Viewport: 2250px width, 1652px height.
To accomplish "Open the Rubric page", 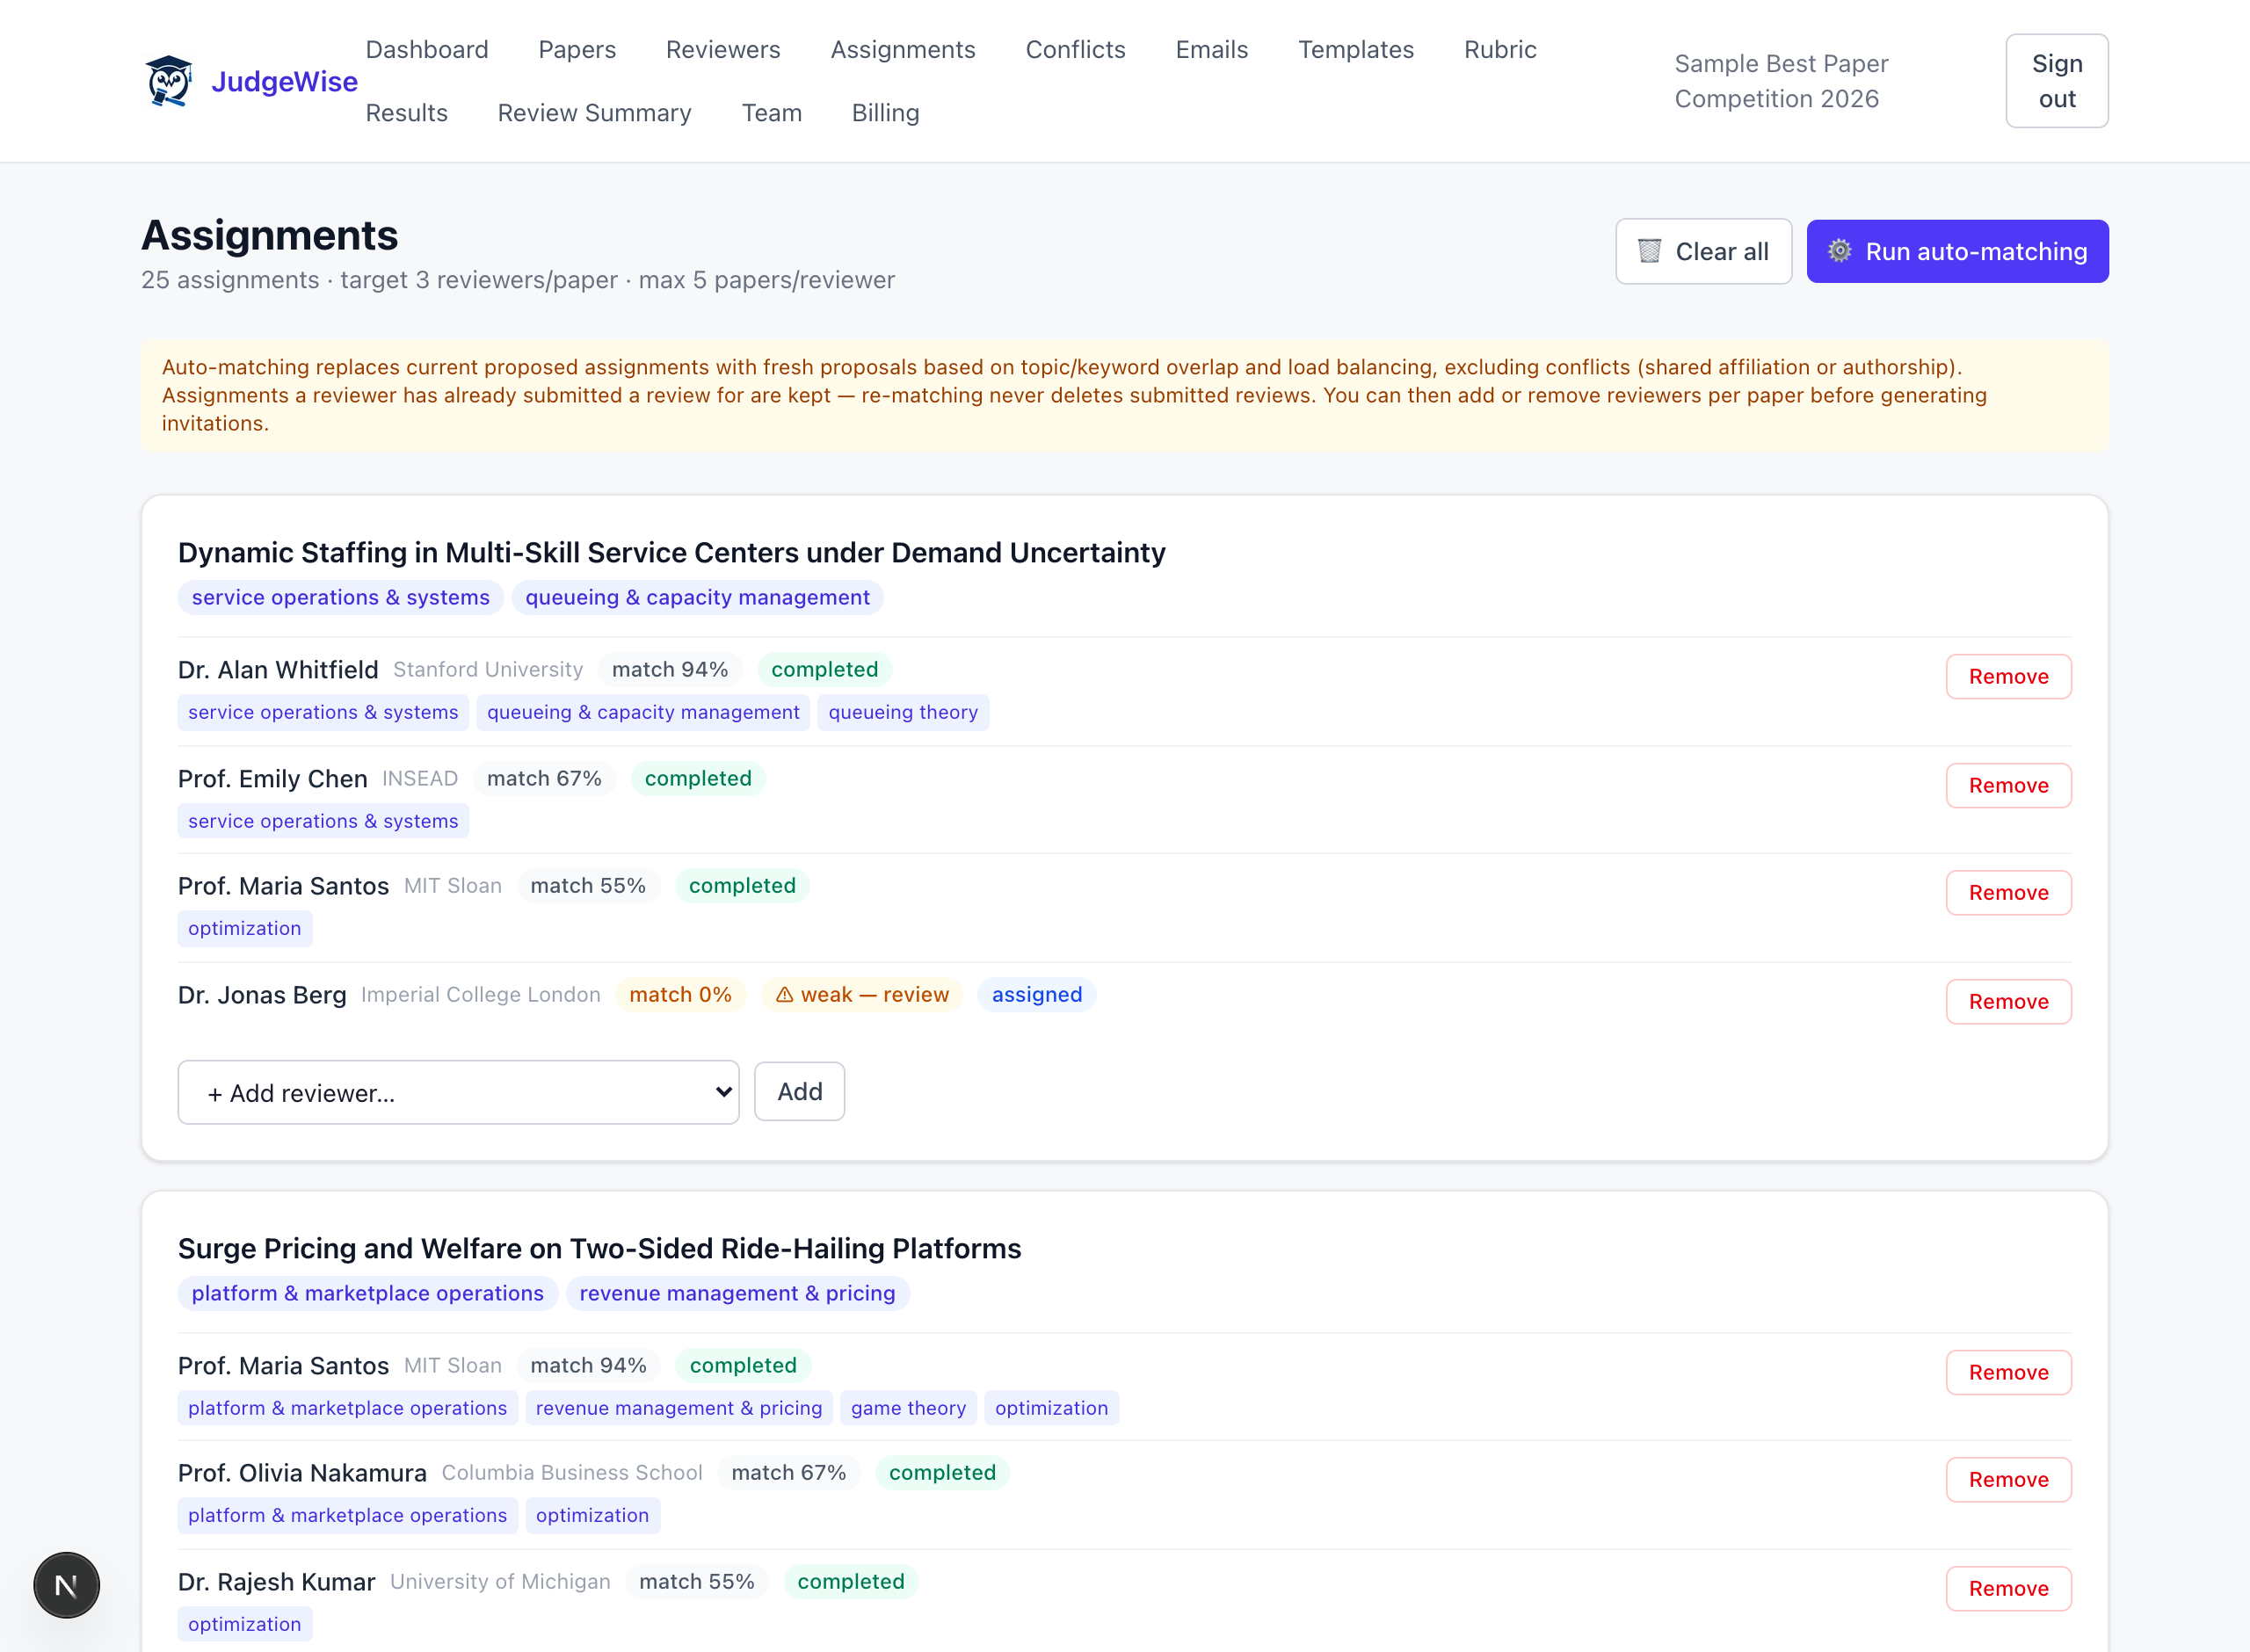I will 1500,49.
